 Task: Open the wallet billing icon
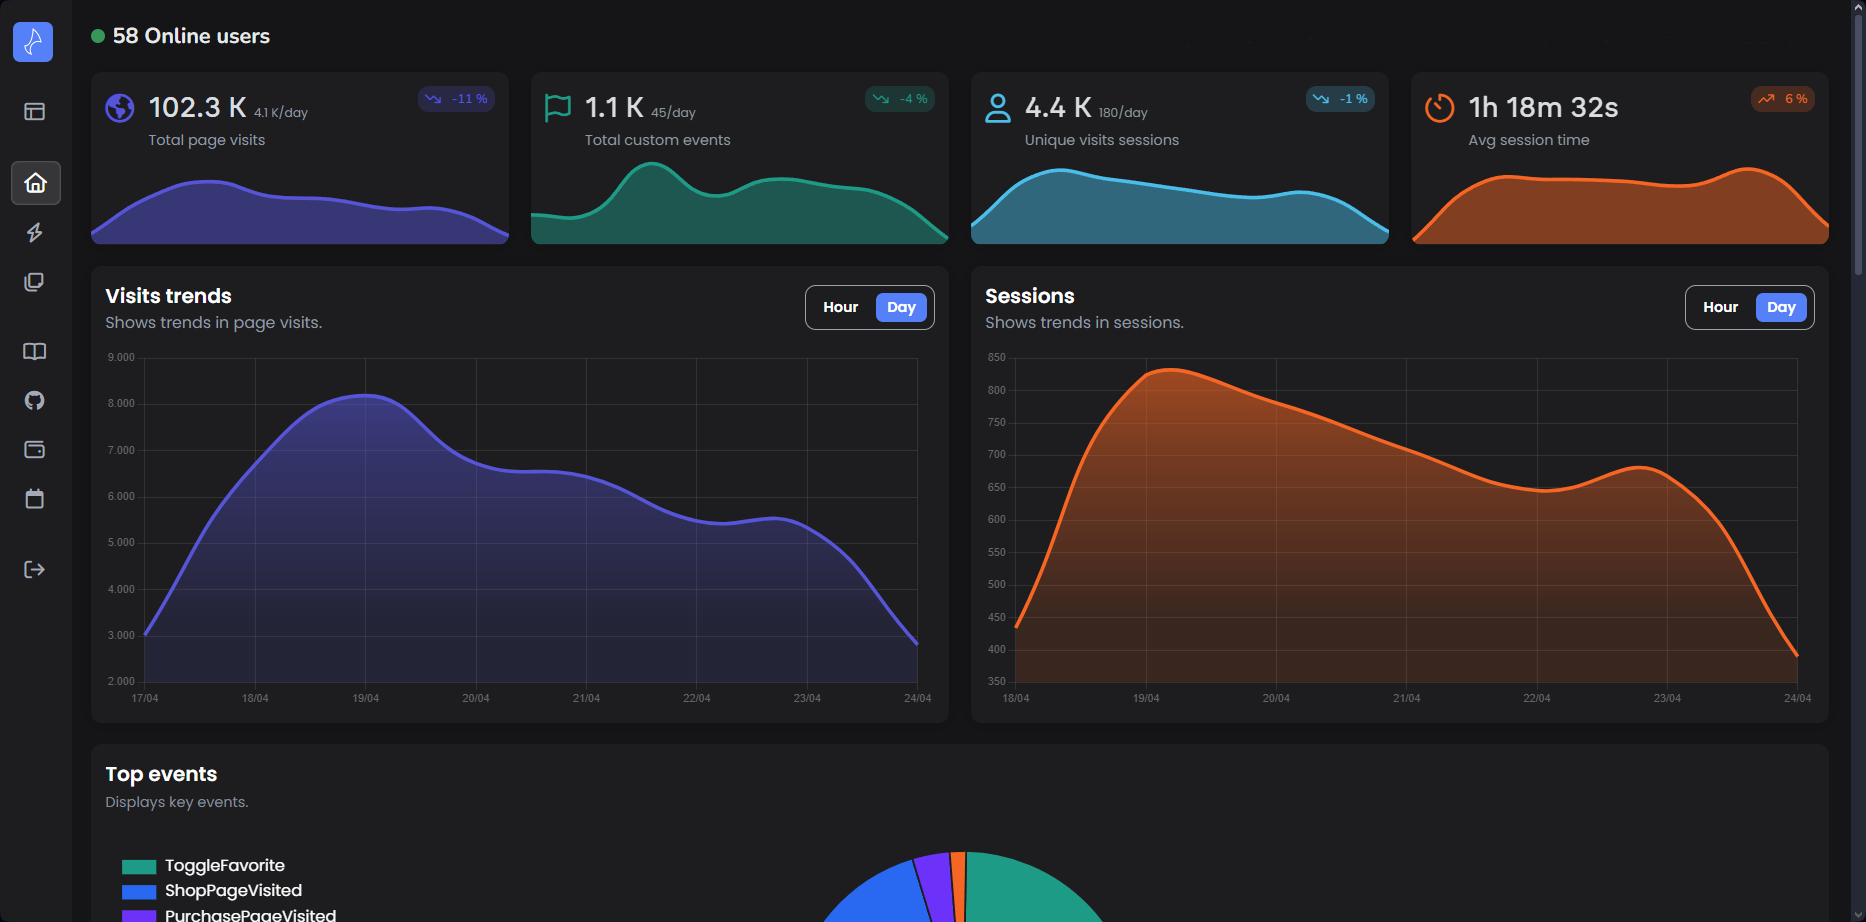point(35,450)
